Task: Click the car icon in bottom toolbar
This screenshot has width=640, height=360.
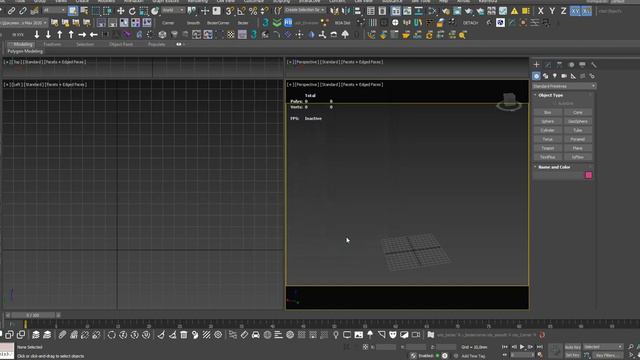Action: 256,335
